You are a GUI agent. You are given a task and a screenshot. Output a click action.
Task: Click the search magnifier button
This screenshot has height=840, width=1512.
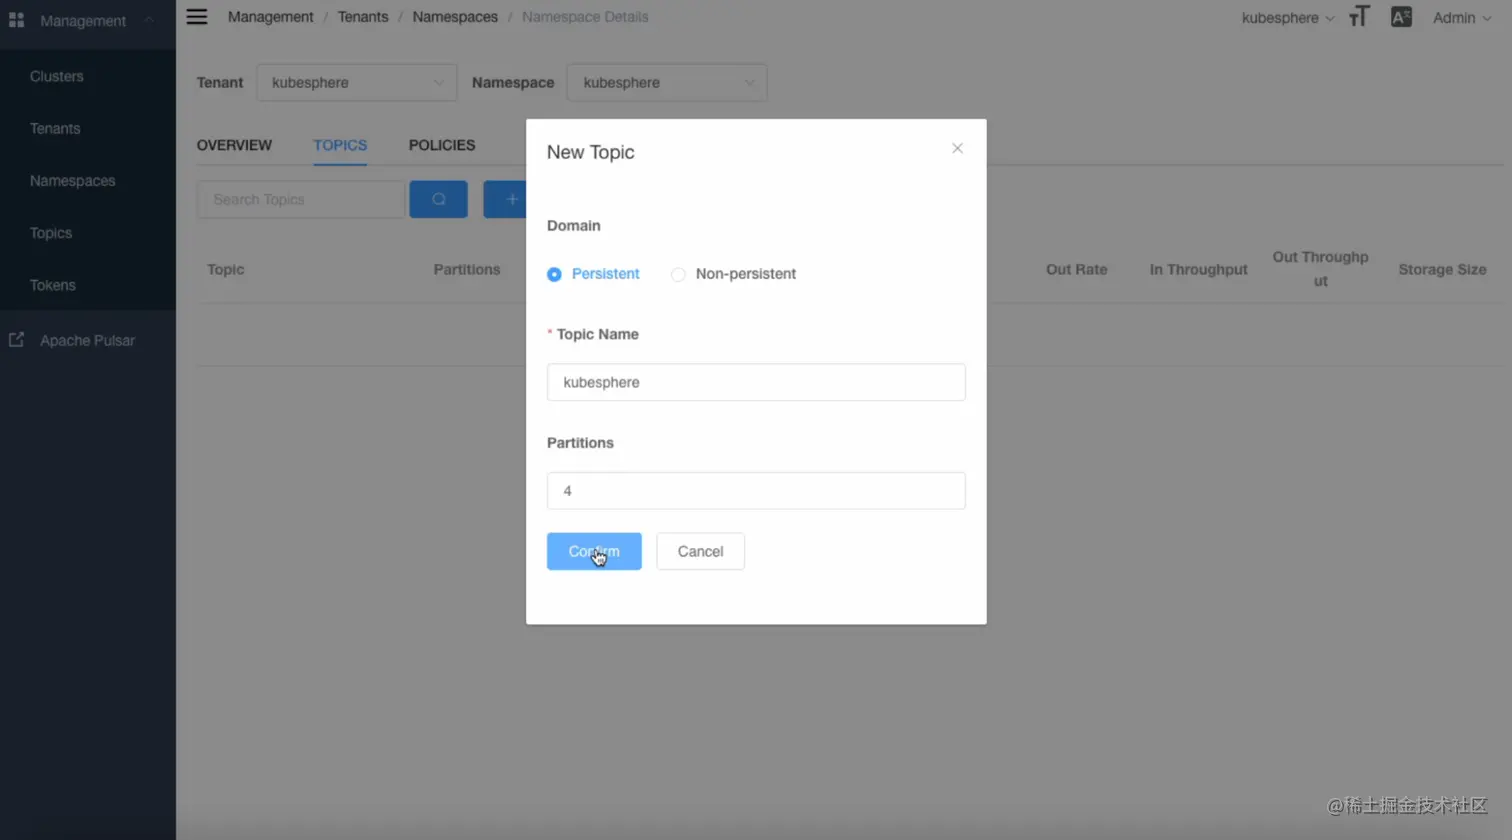[438, 199]
